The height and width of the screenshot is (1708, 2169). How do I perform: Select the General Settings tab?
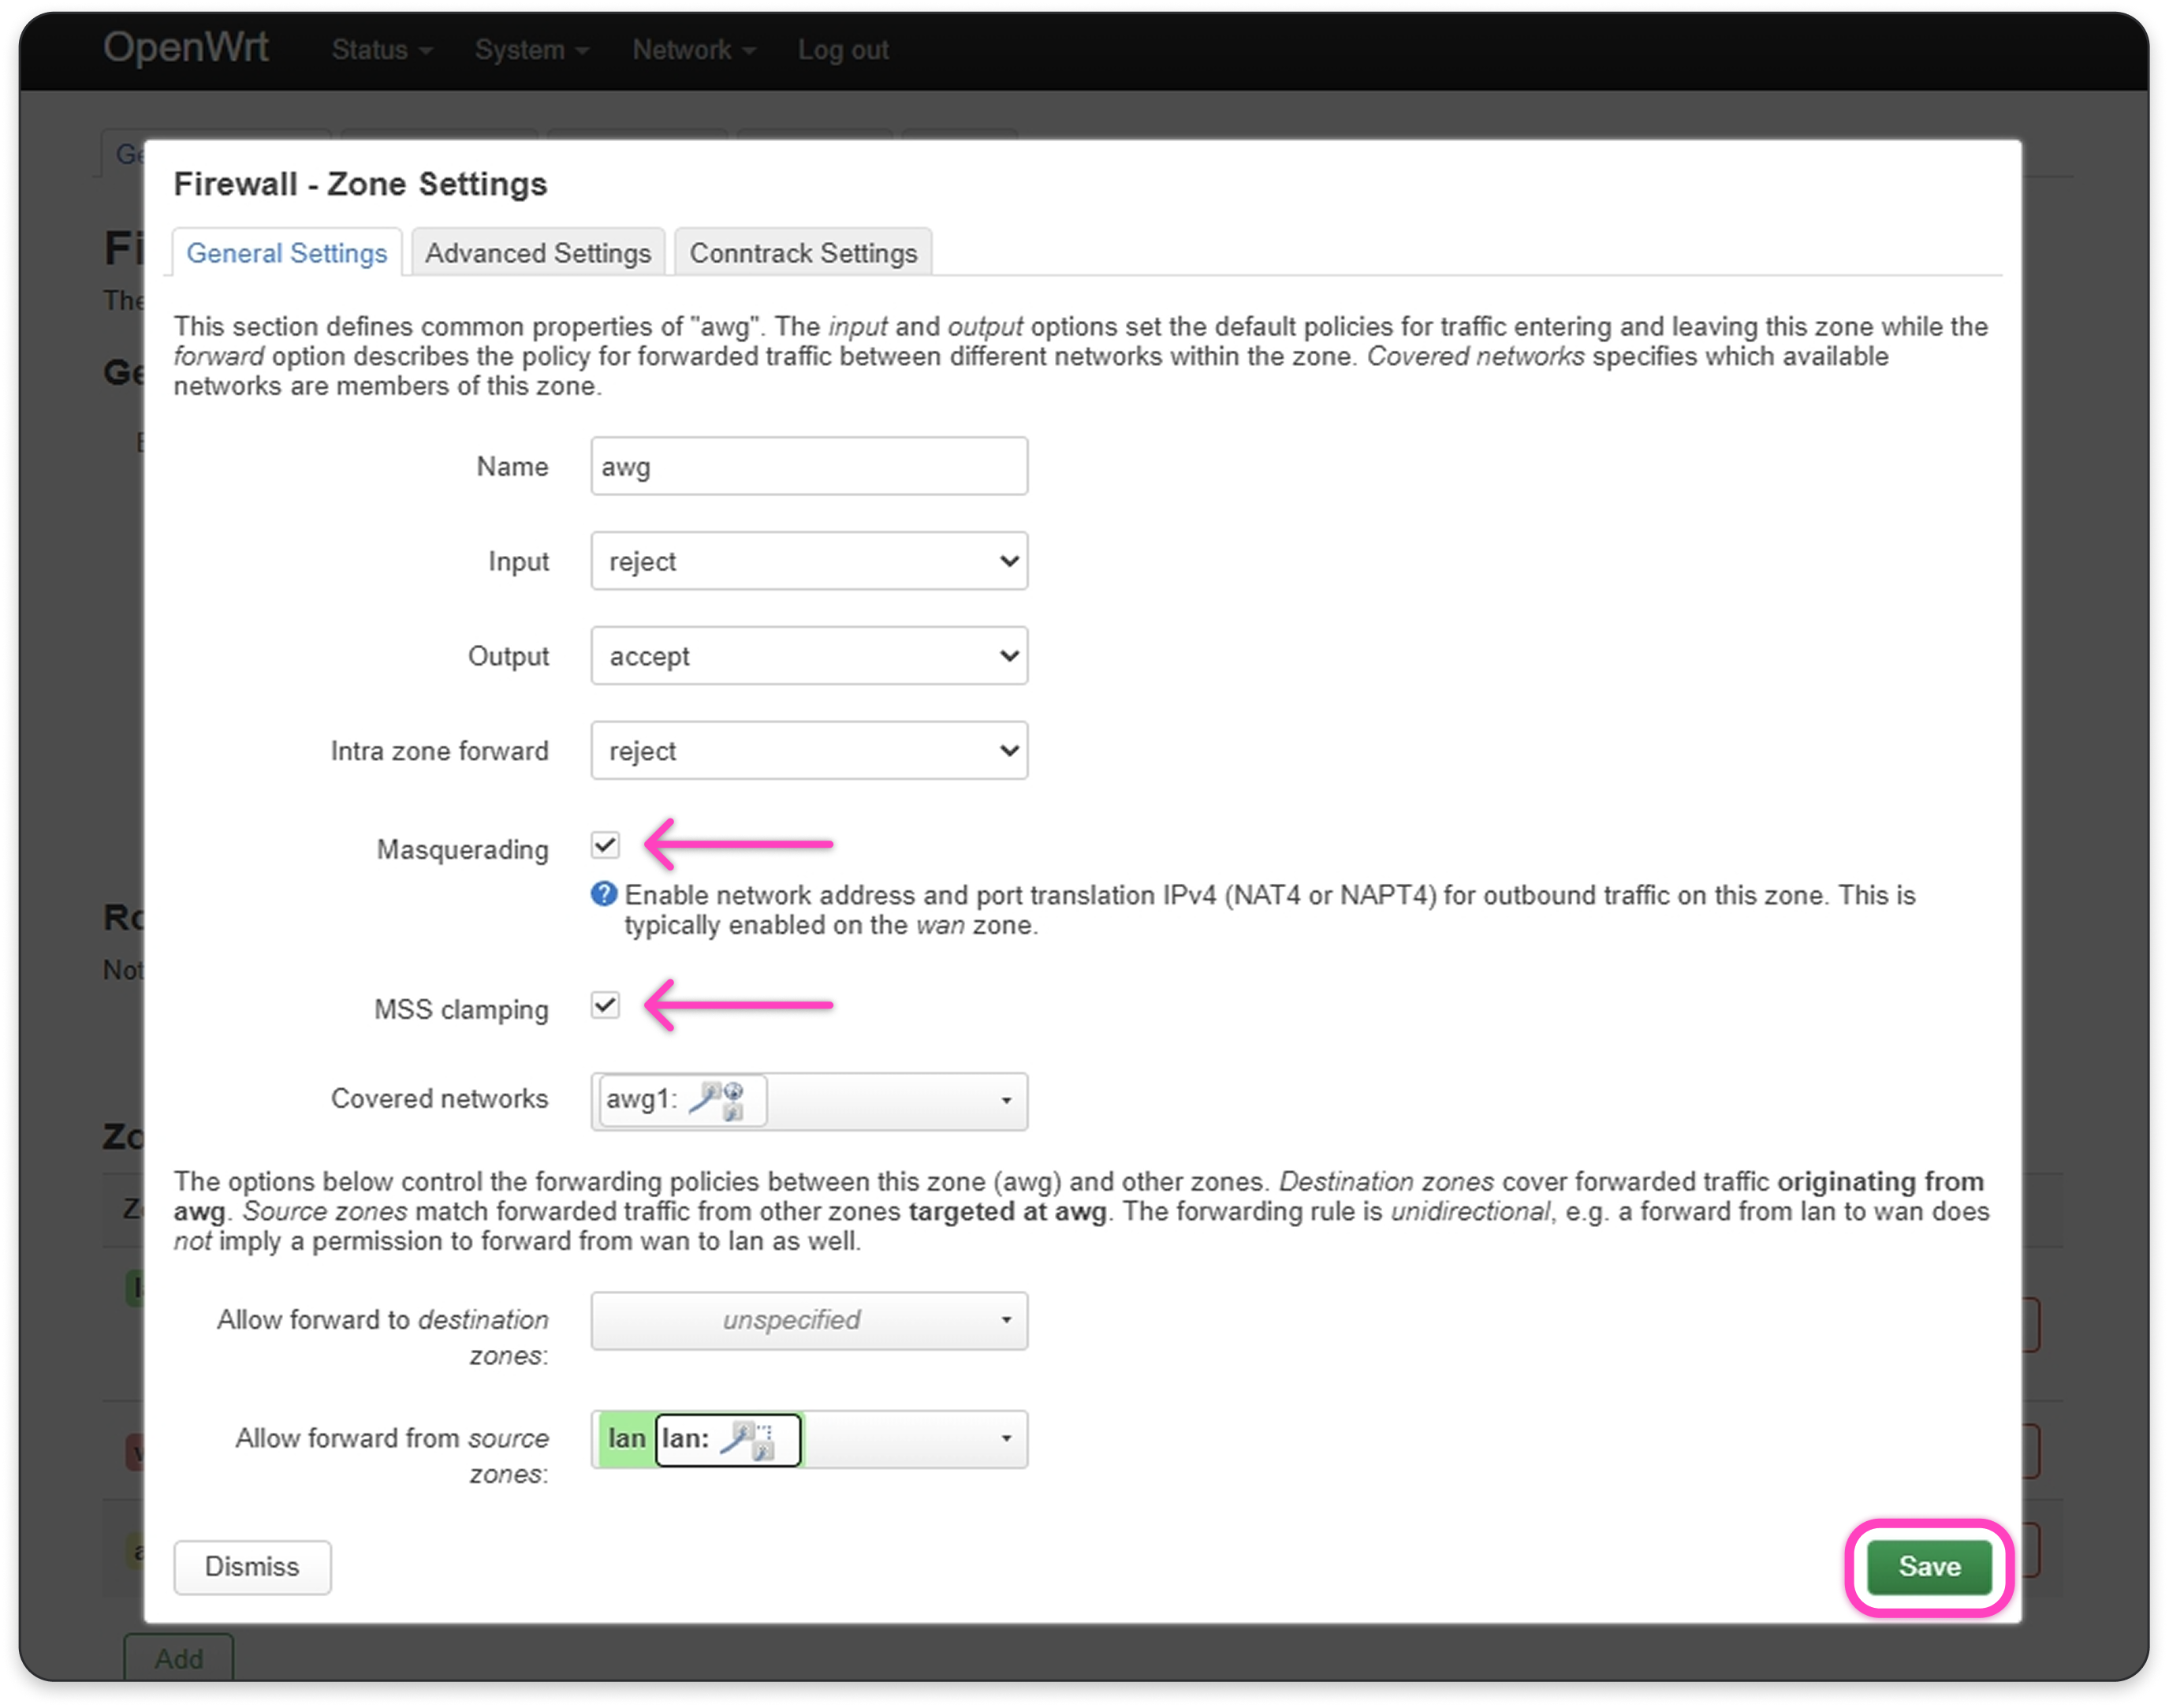287,253
